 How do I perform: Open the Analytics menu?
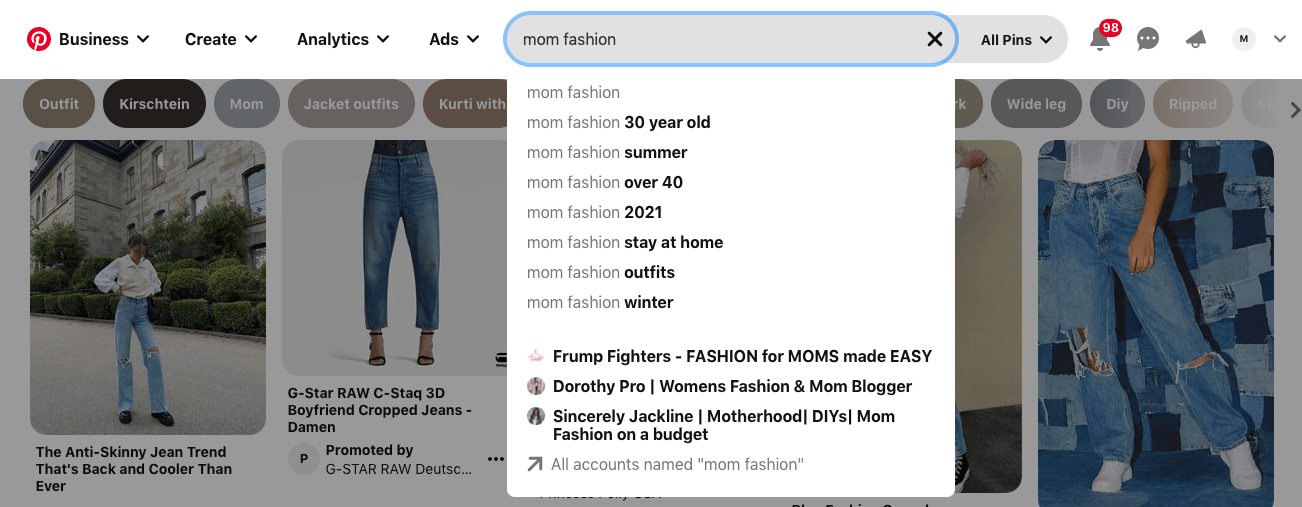pos(343,39)
